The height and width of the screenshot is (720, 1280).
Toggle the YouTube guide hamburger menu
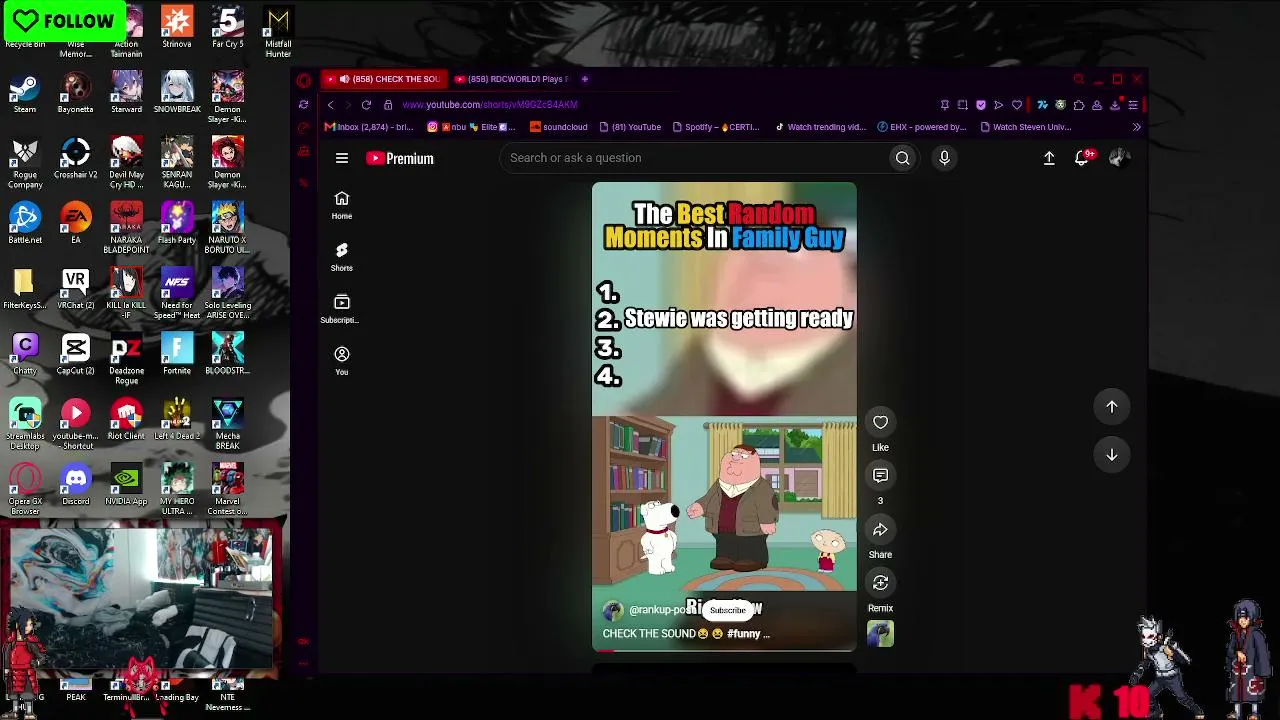point(342,158)
